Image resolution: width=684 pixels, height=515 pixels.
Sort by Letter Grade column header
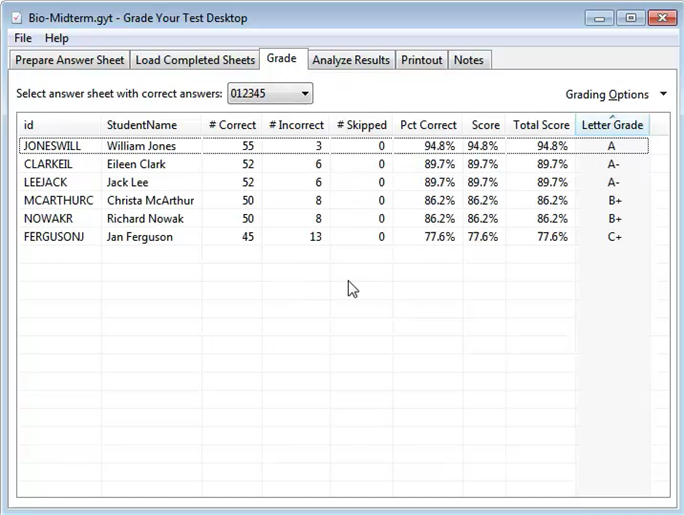612,125
